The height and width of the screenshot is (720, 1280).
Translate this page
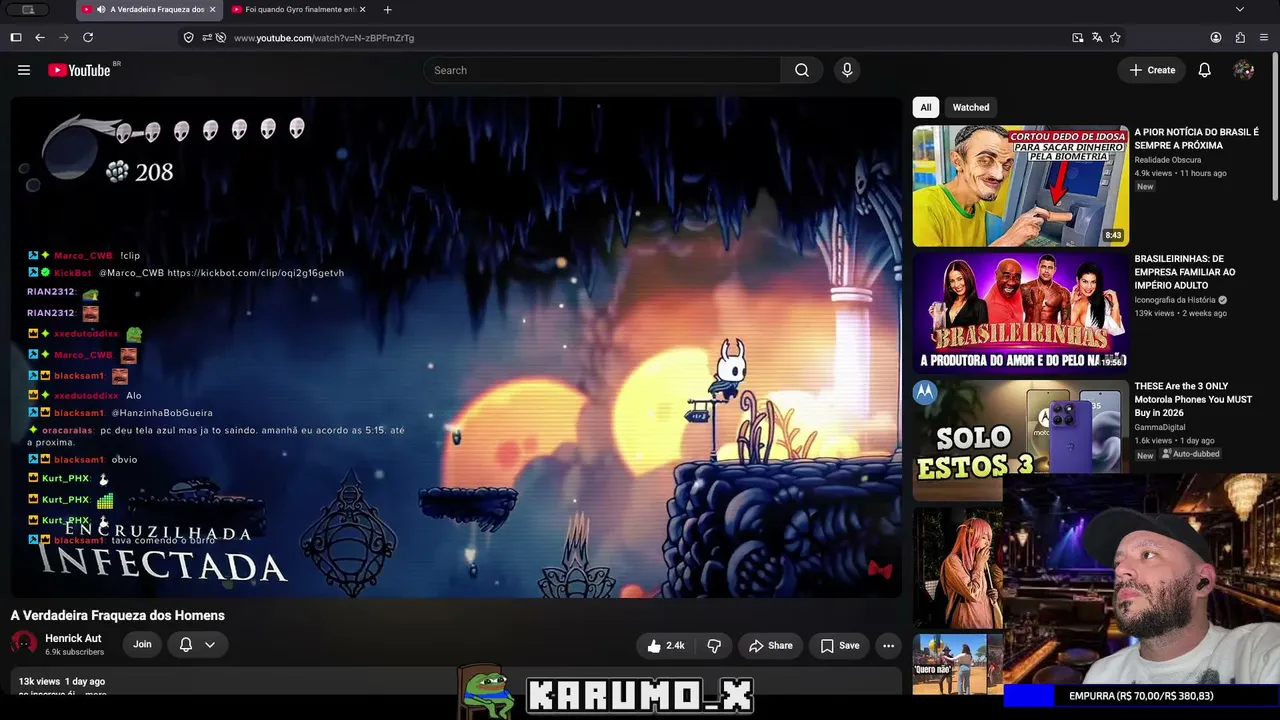pyautogui.click(x=1097, y=38)
